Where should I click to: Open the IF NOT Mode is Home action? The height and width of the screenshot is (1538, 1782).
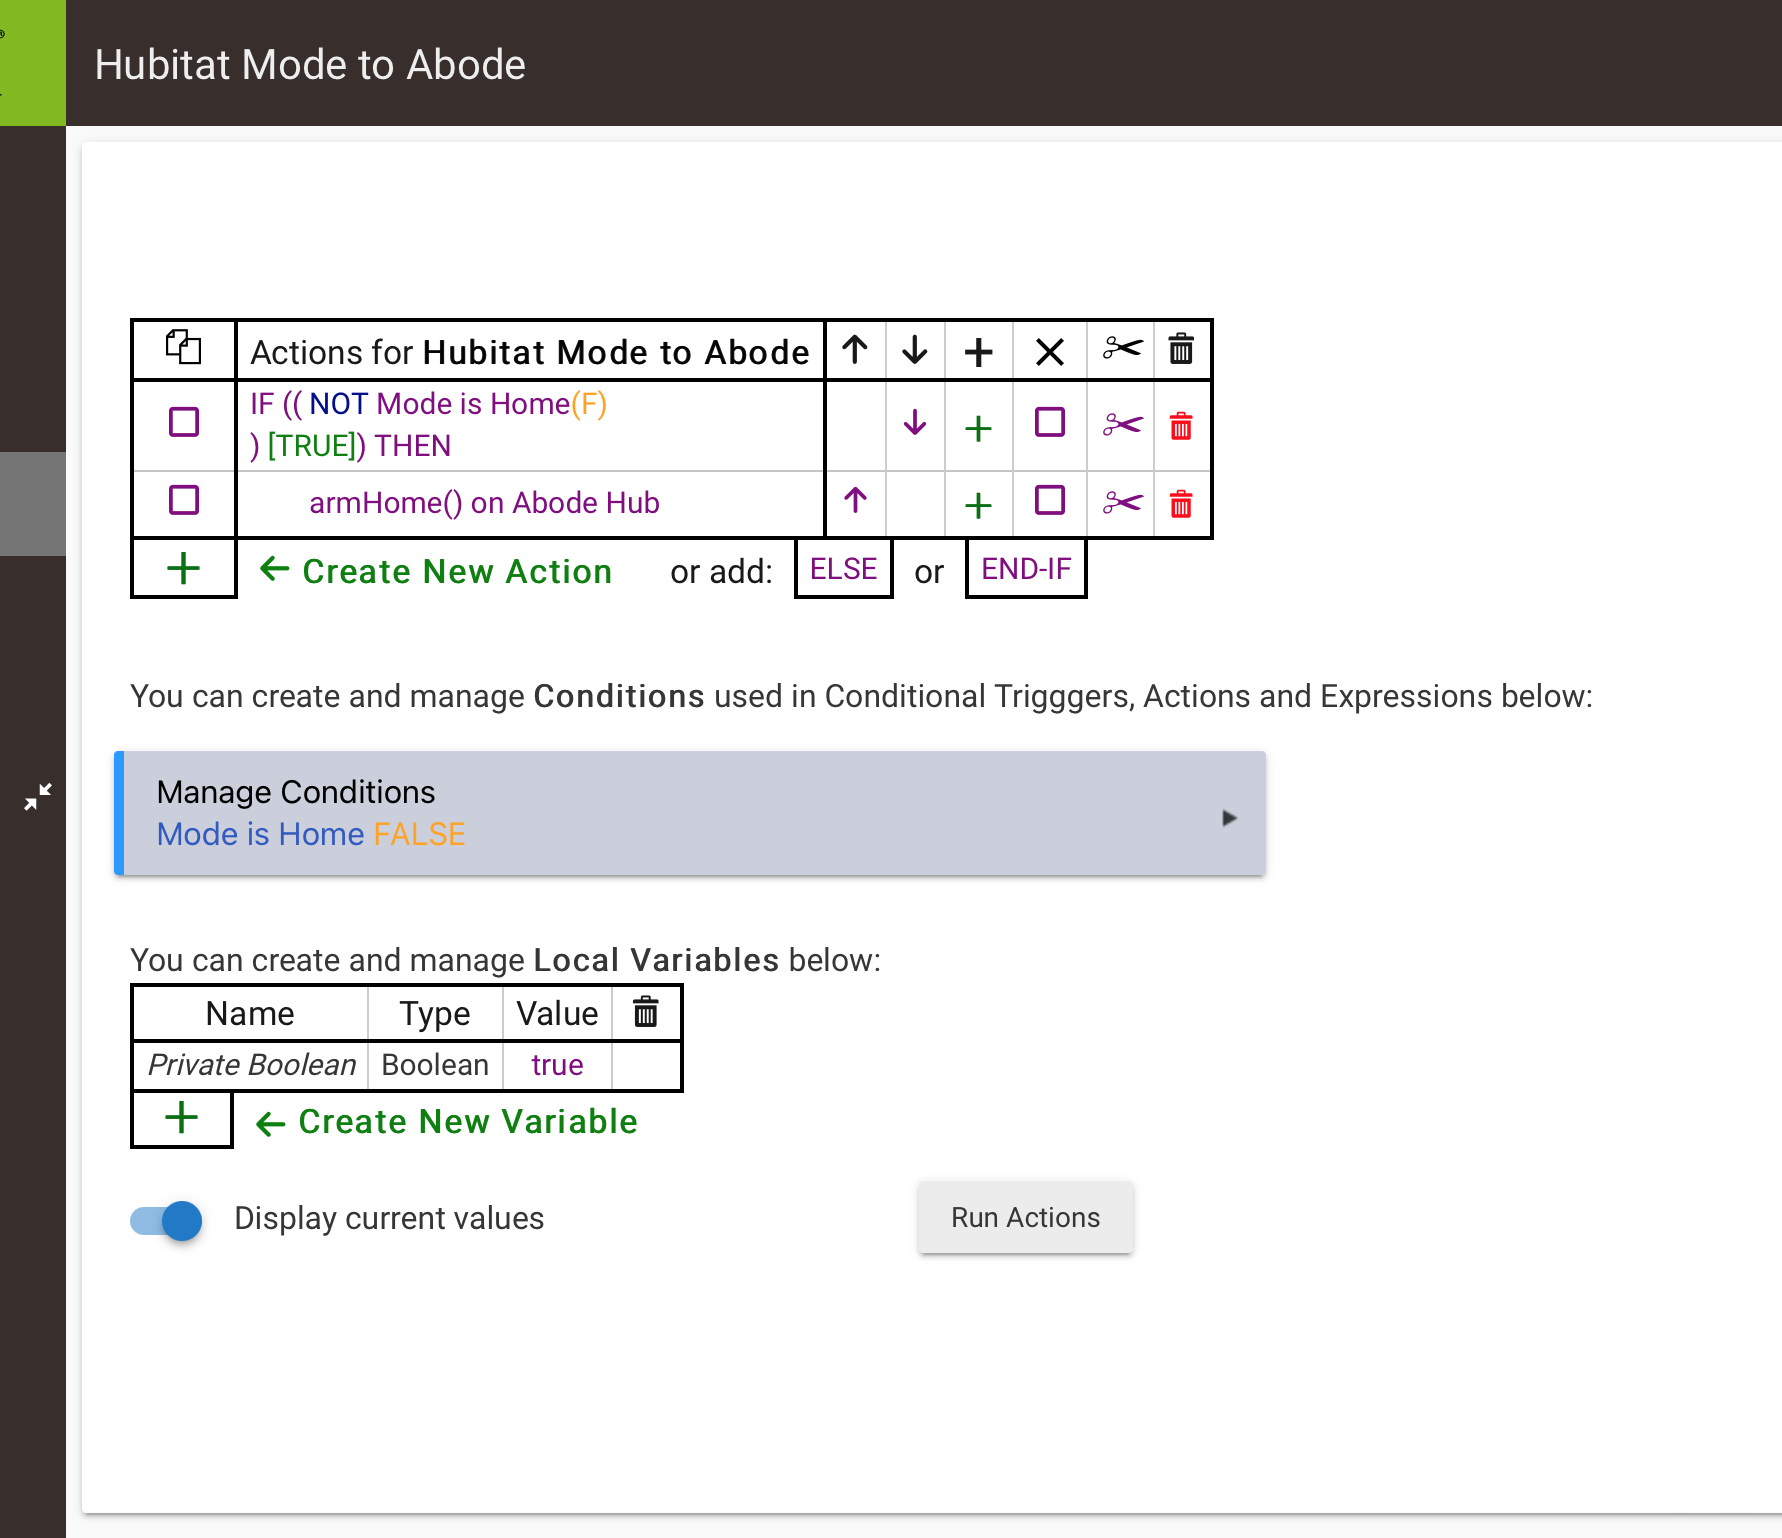(x=429, y=424)
